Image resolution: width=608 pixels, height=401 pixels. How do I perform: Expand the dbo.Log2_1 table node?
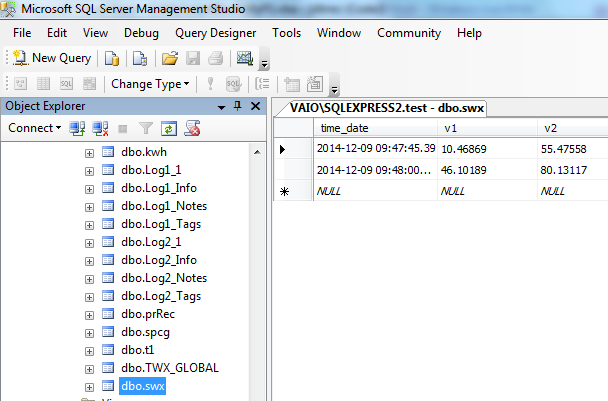pyautogui.click(x=90, y=244)
